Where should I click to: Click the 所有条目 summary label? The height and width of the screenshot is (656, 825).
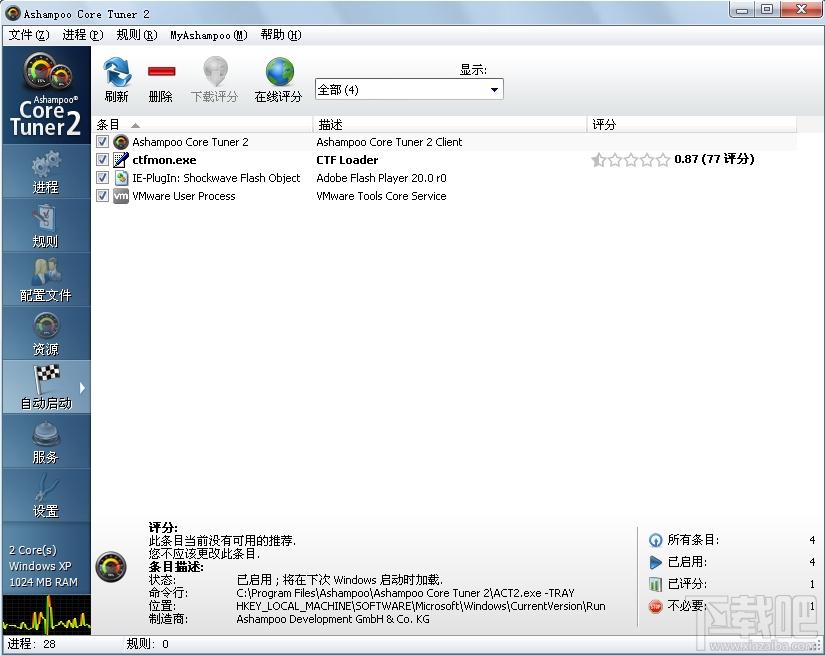(x=693, y=540)
